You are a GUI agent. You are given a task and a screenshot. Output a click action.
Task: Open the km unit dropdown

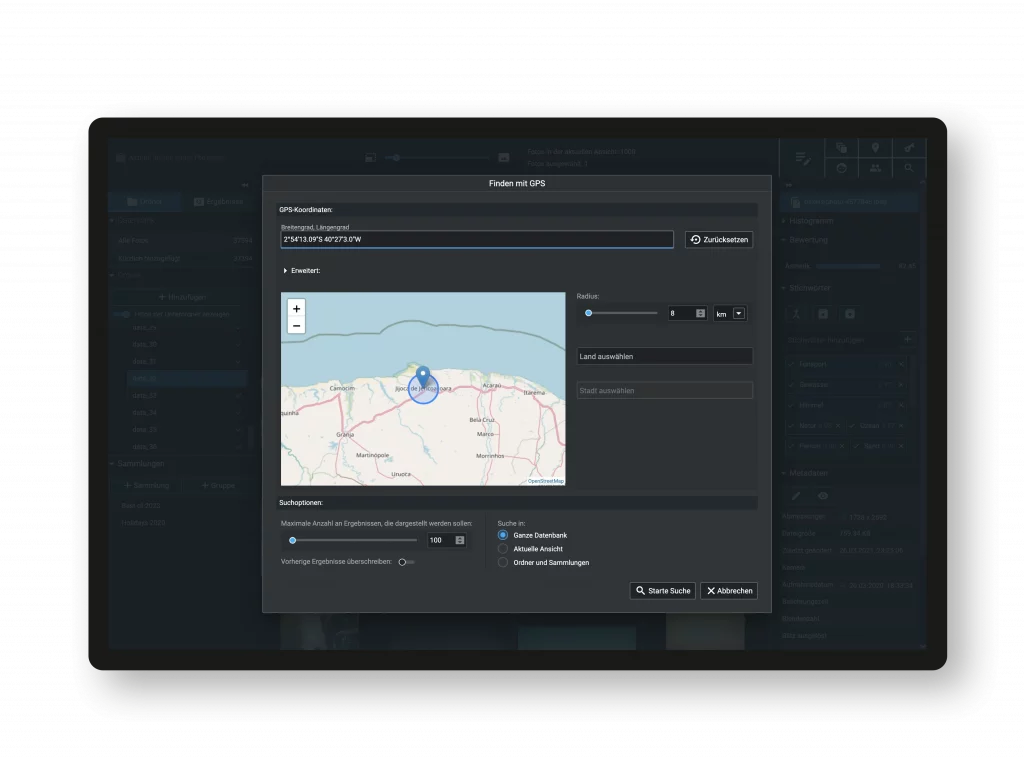(738, 313)
